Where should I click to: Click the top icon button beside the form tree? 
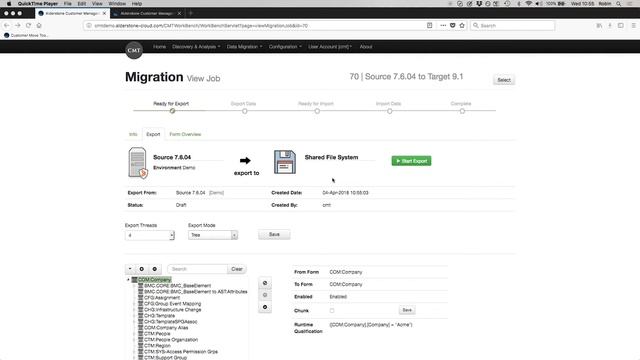265,283
